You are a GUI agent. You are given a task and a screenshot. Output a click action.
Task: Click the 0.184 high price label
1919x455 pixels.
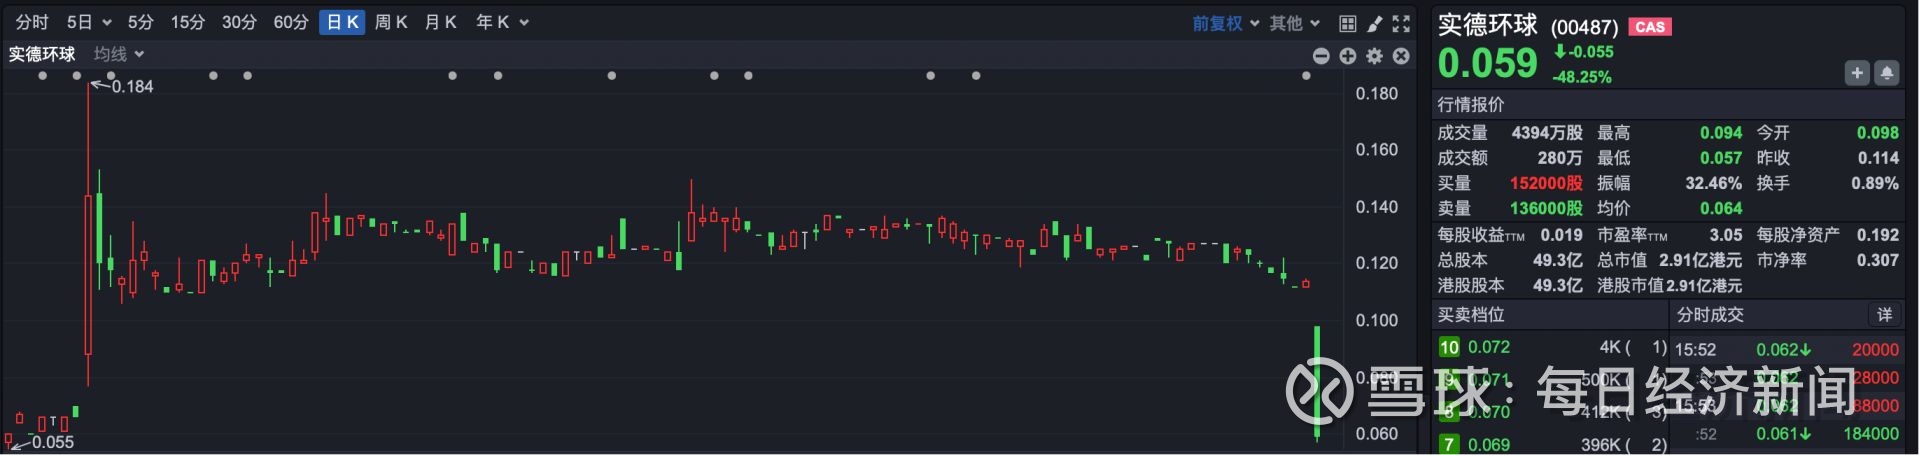click(x=132, y=87)
